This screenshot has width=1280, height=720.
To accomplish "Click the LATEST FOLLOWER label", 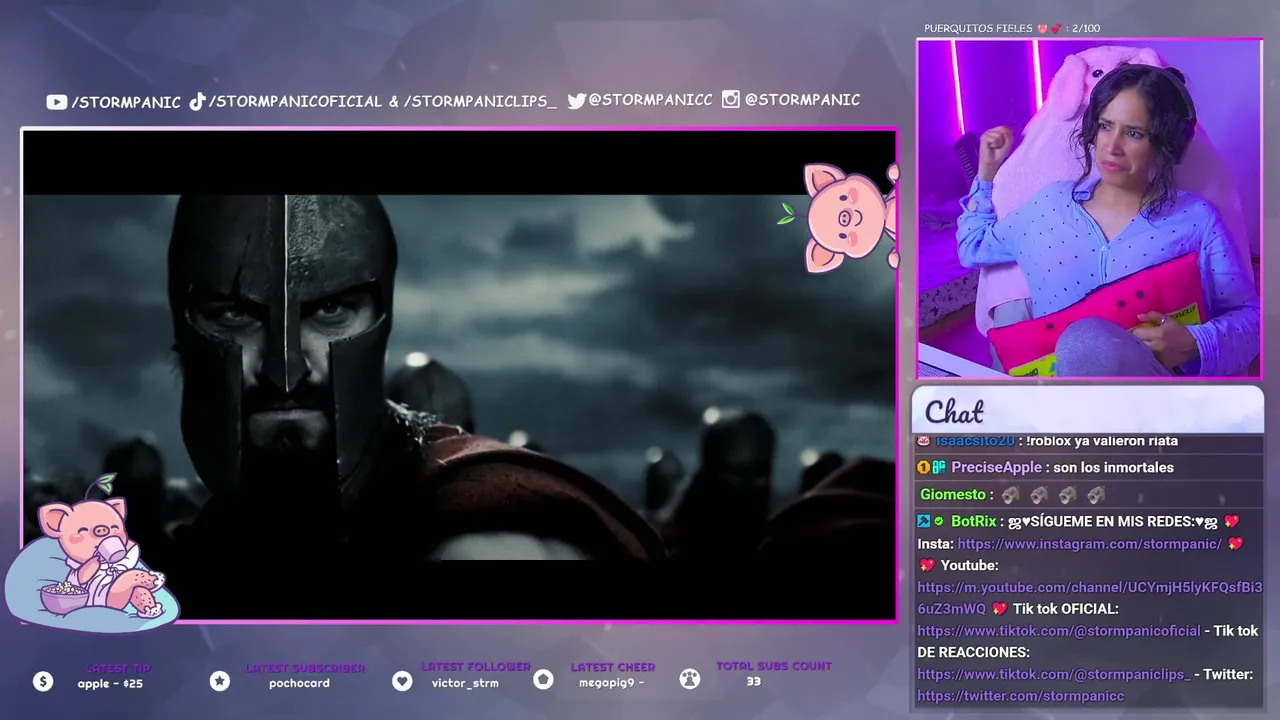I will tap(475, 666).
